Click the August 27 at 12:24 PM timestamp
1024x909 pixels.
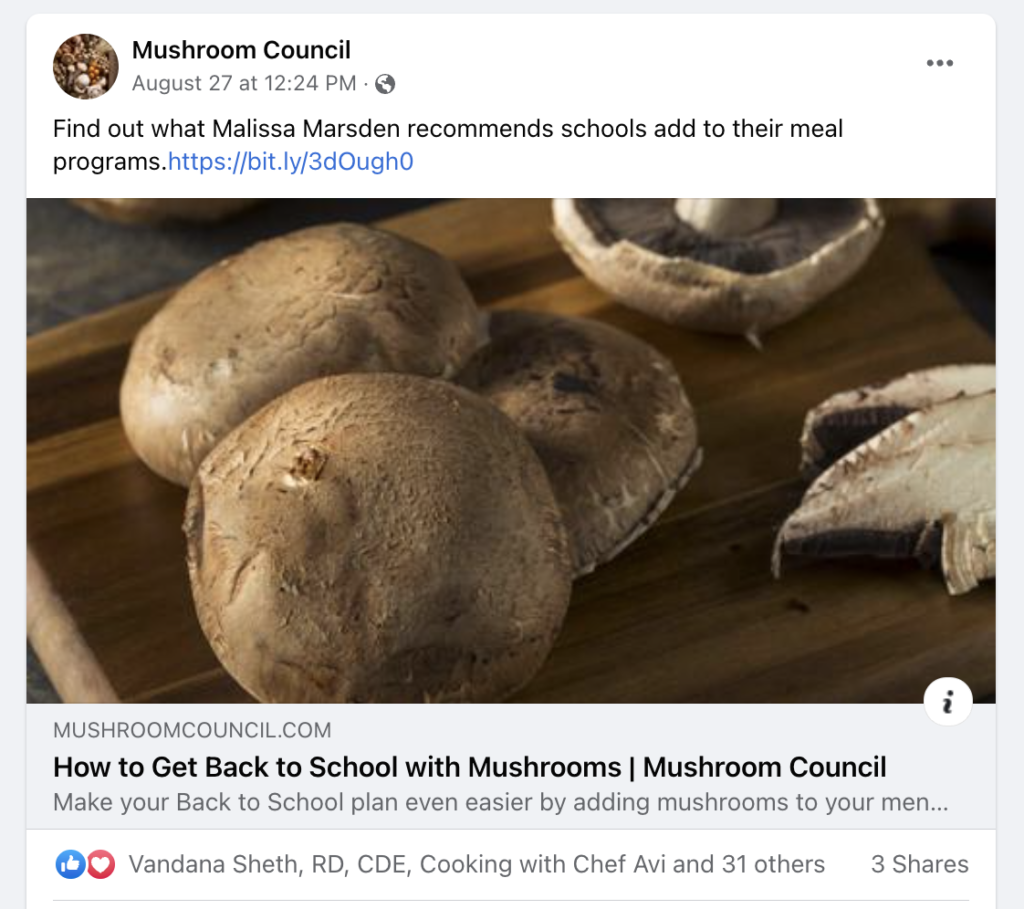(243, 84)
